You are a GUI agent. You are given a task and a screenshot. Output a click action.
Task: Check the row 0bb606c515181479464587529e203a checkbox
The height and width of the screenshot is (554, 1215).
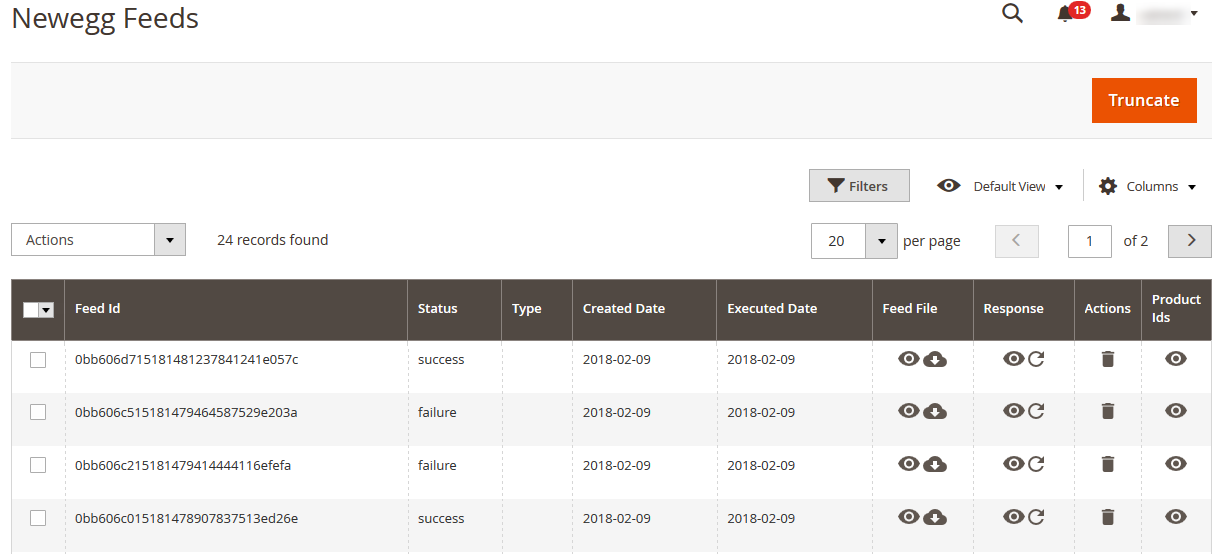(x=38, y=412)
